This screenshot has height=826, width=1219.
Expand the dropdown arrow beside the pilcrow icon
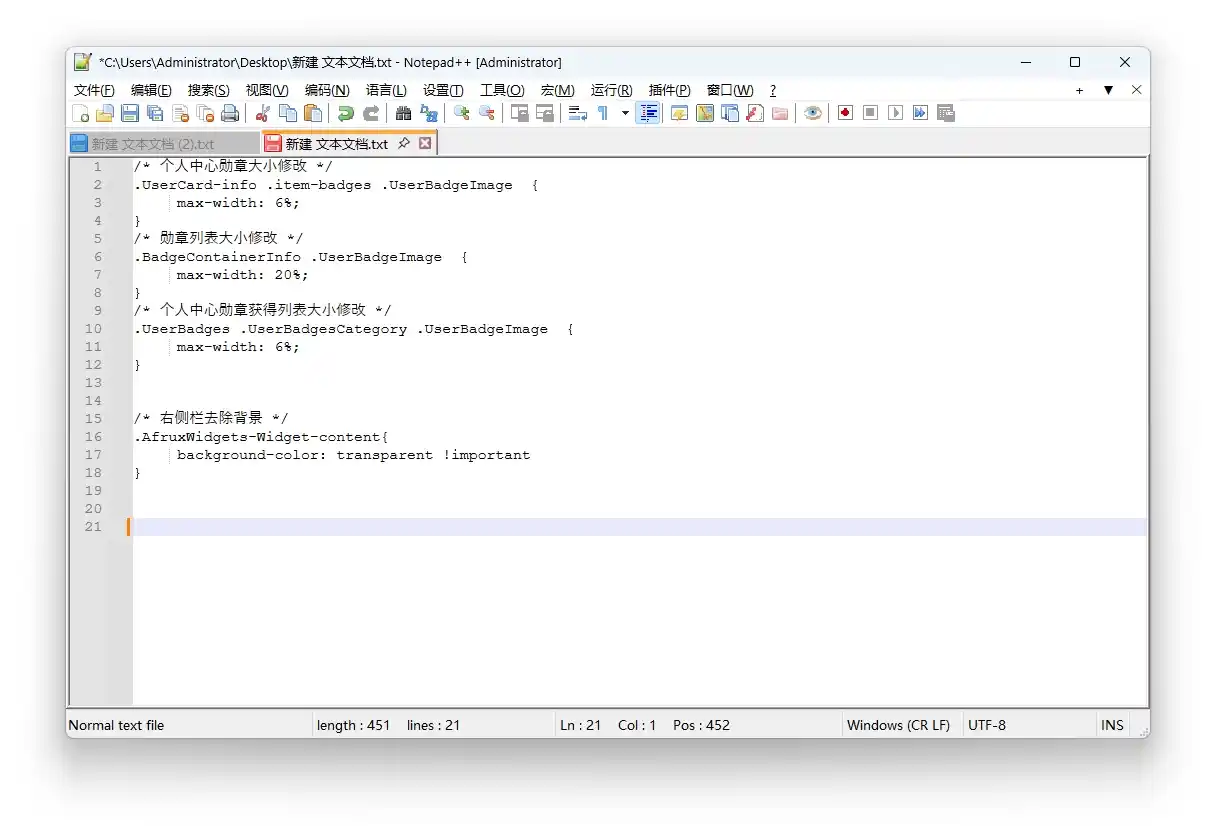click(625, 113)
